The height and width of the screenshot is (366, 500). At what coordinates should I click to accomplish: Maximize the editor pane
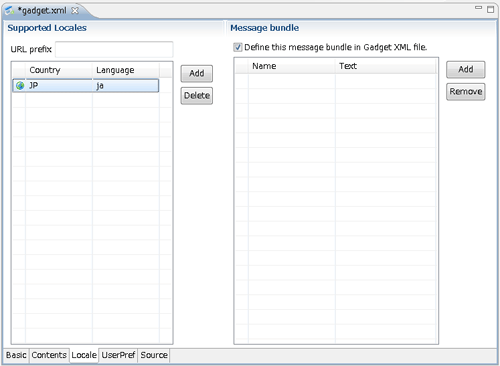tap(490, 9)
